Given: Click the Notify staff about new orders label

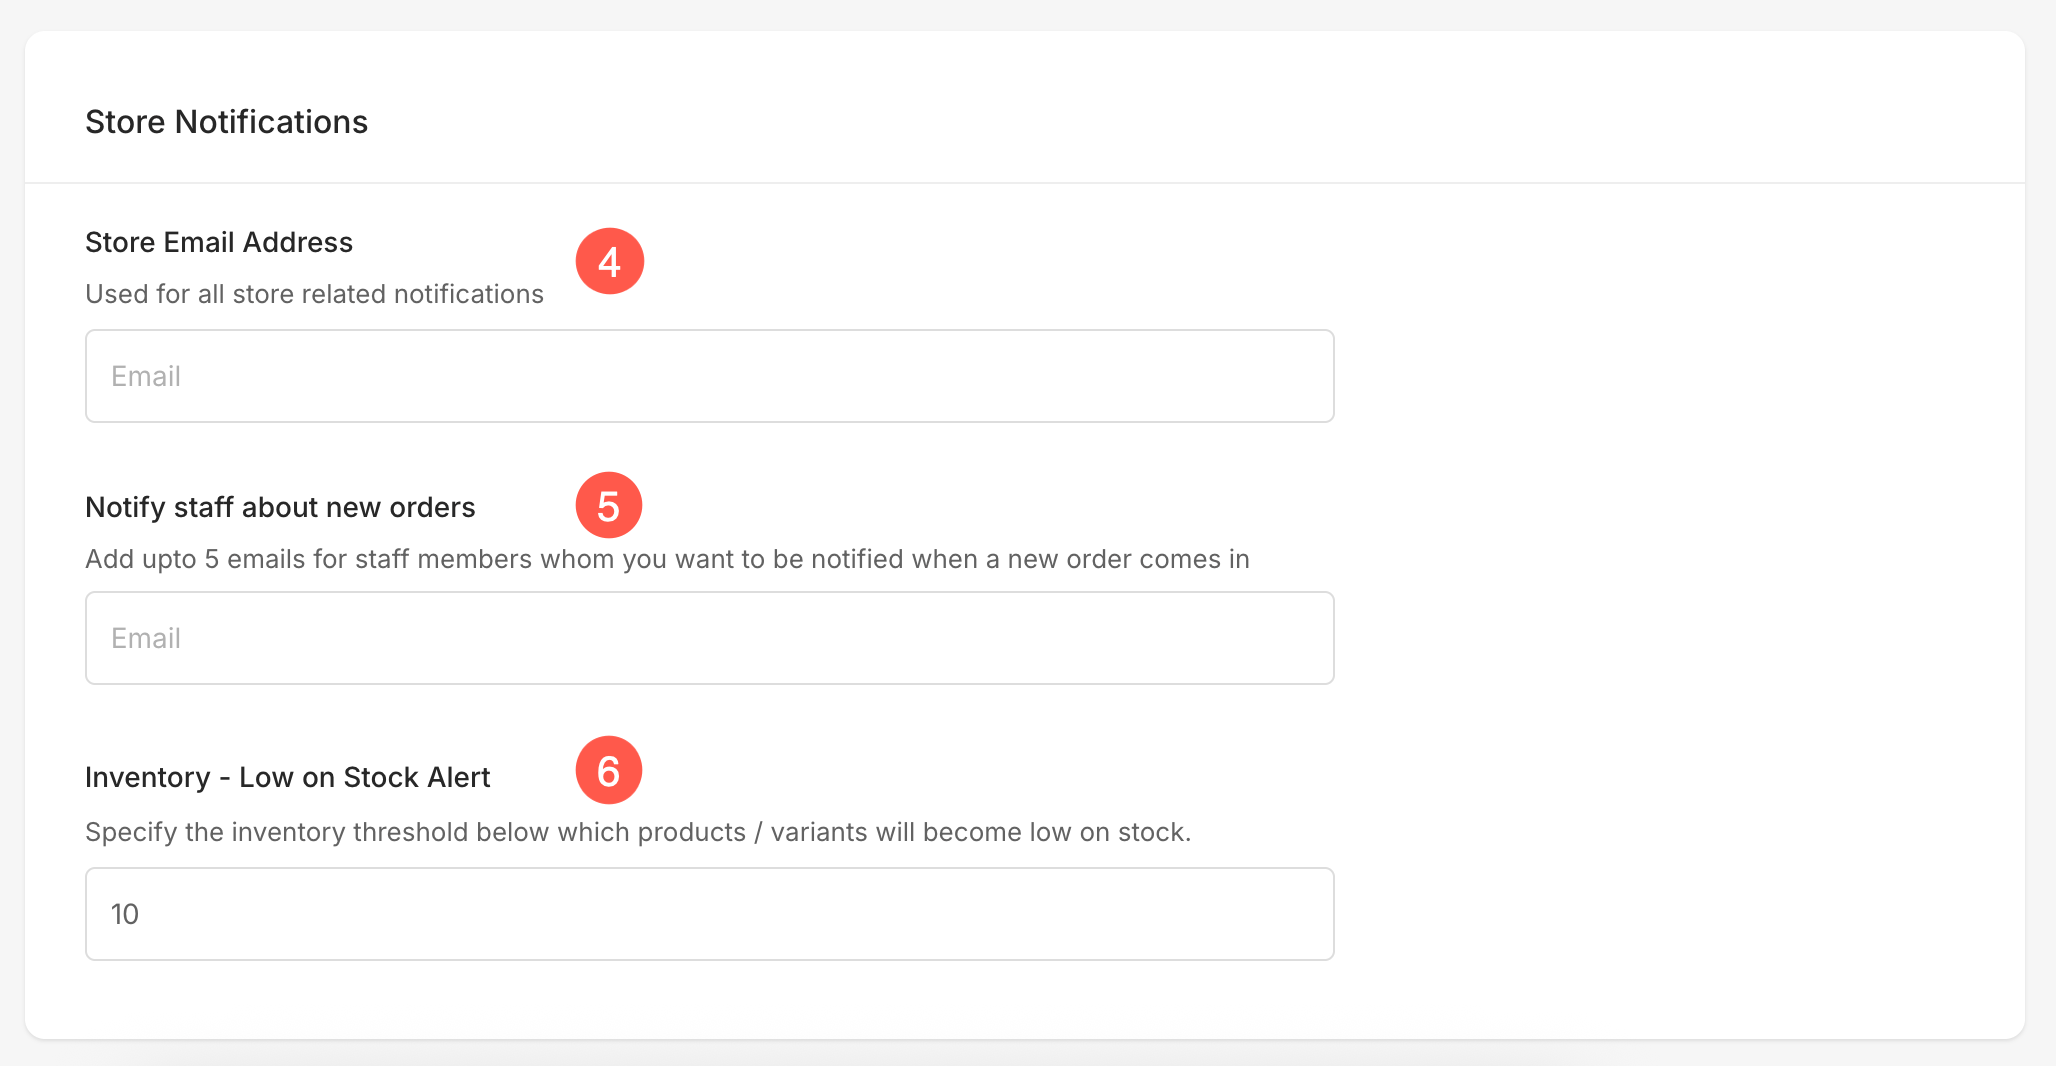Looking at the screenshot, I should [280, 507].
